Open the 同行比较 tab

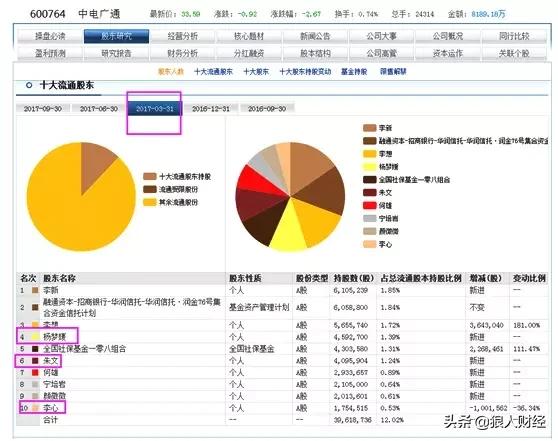click(514, 36)
